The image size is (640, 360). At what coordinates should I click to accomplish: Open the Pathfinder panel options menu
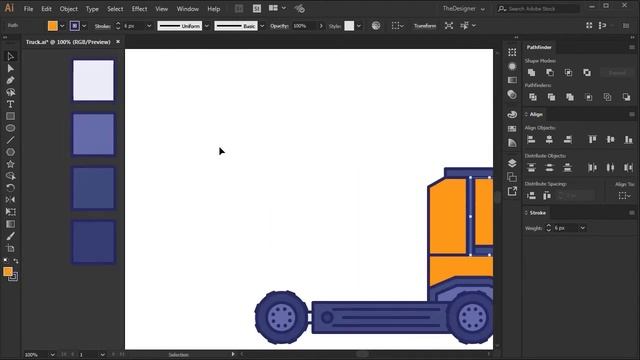(x=631, y=47)
